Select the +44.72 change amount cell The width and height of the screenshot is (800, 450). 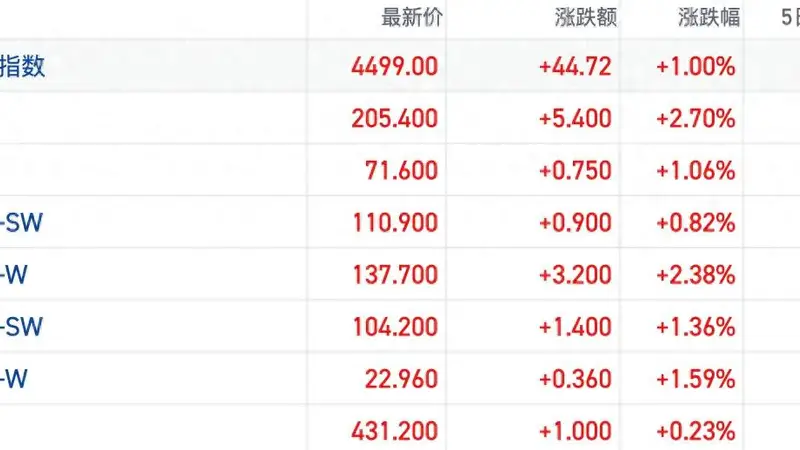point(575,67)
